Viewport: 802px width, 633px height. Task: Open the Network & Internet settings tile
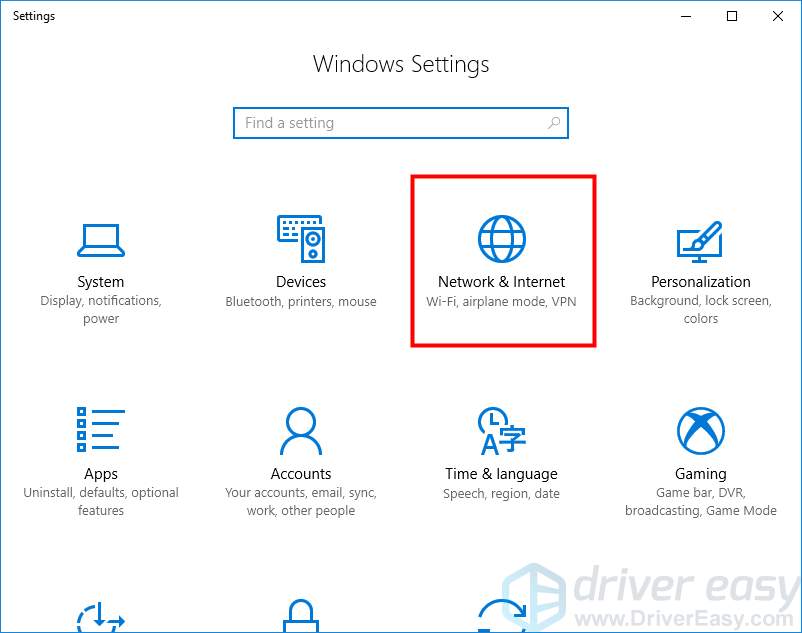[501, 262]
